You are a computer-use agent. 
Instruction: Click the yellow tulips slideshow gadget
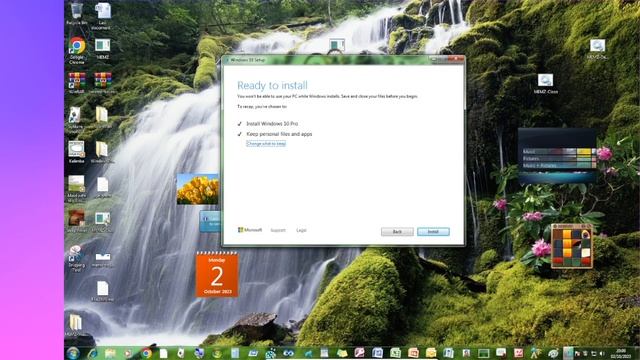[198, 189]
